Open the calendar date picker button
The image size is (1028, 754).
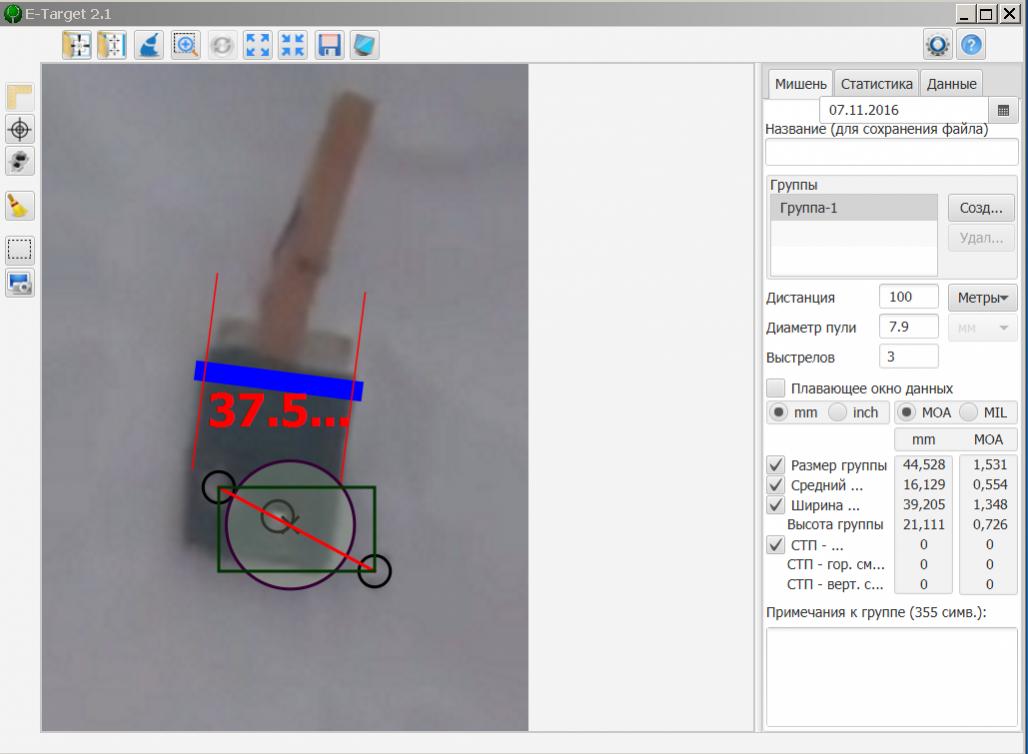1003,110
